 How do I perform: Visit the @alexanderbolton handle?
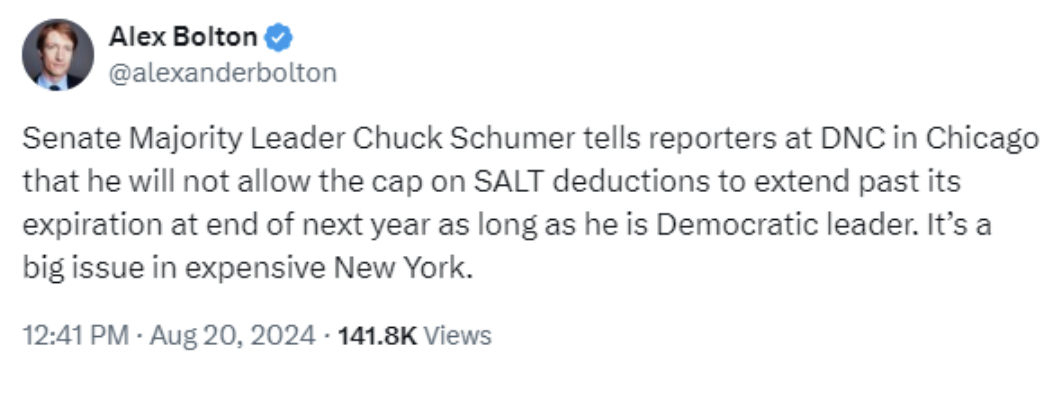[x=223, y=72]
